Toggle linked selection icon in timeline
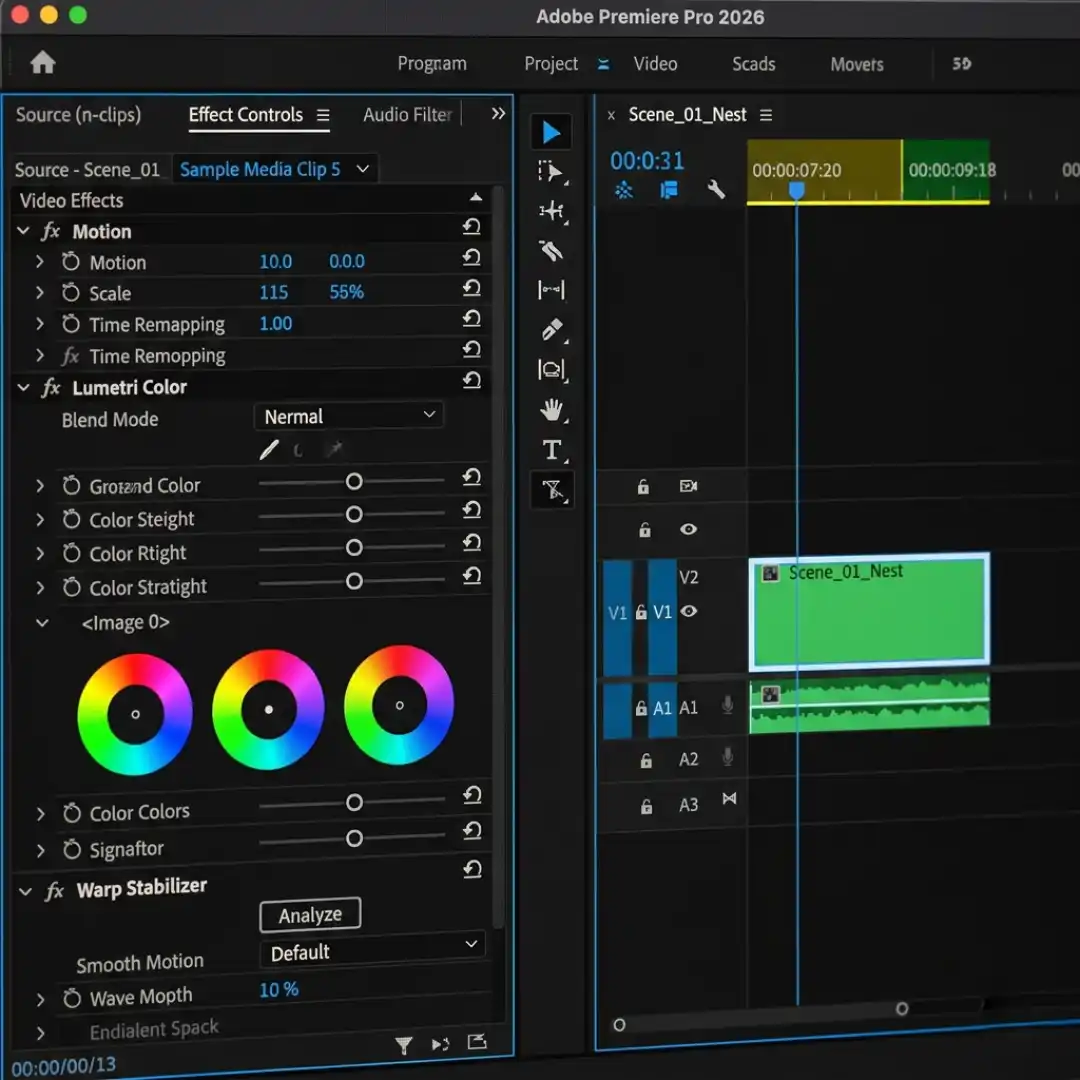The image size is (1080, 1080). point(668,189)
